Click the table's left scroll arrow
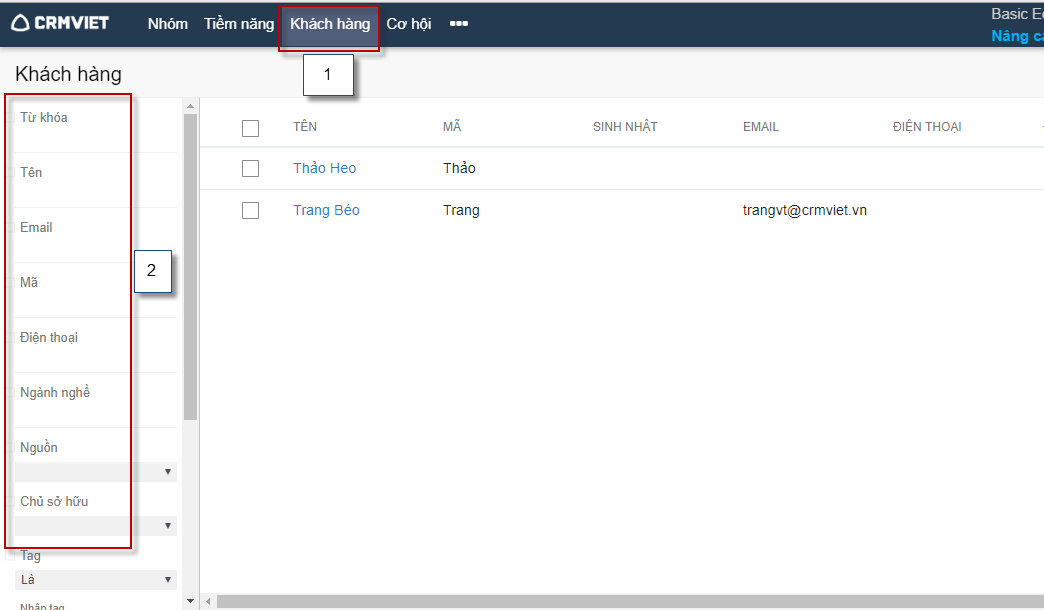1044x610 pixels. [209, 601]
